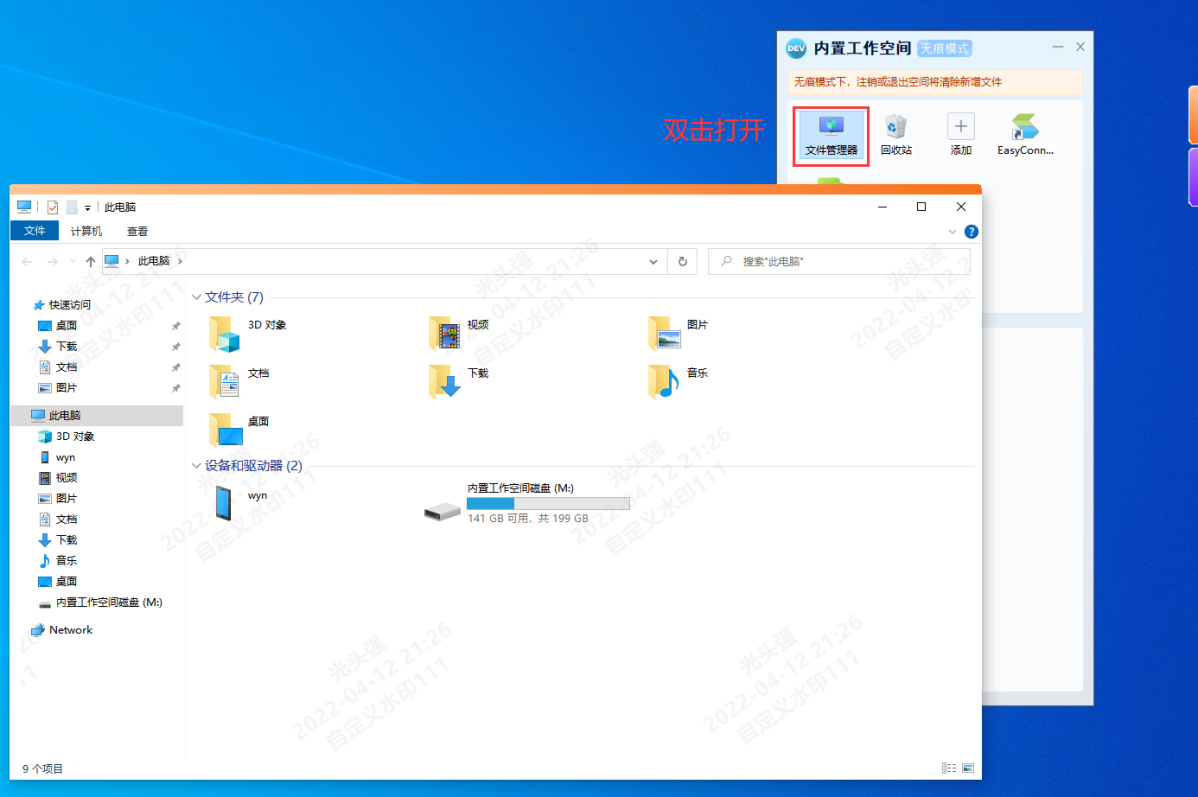Select pinned 桌面 under quick access
Viewport: 1198px width, 797px height.
tap(66, 326)
